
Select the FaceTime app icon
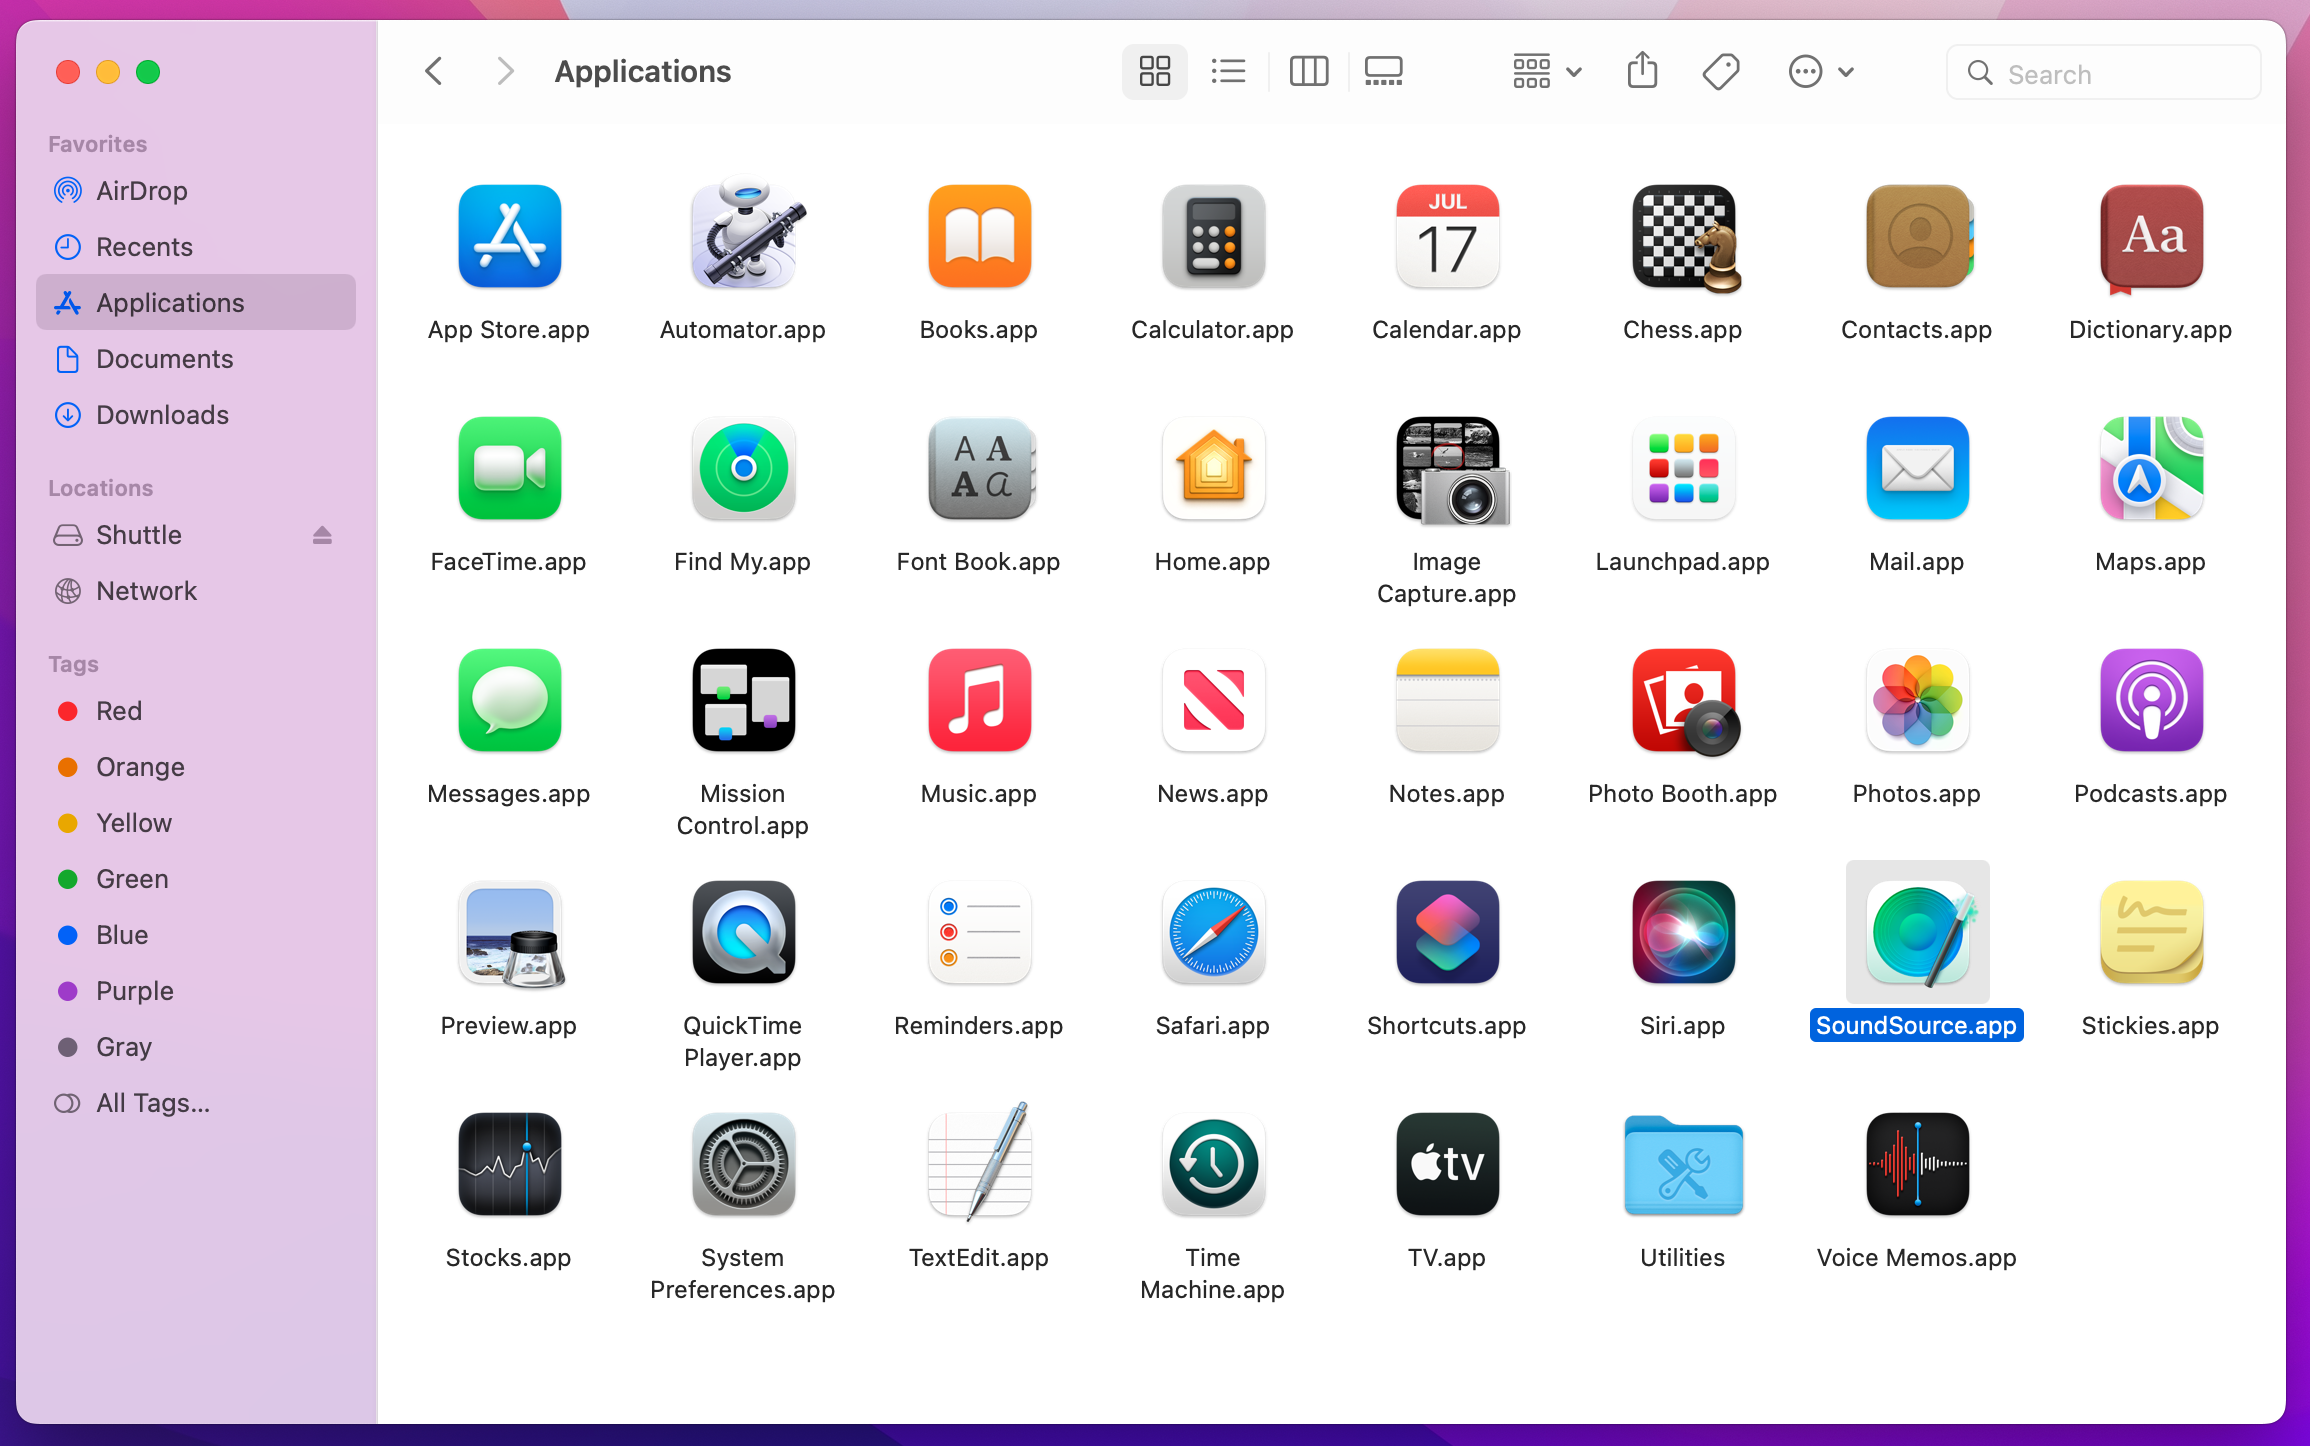click(x=510, y=468)
